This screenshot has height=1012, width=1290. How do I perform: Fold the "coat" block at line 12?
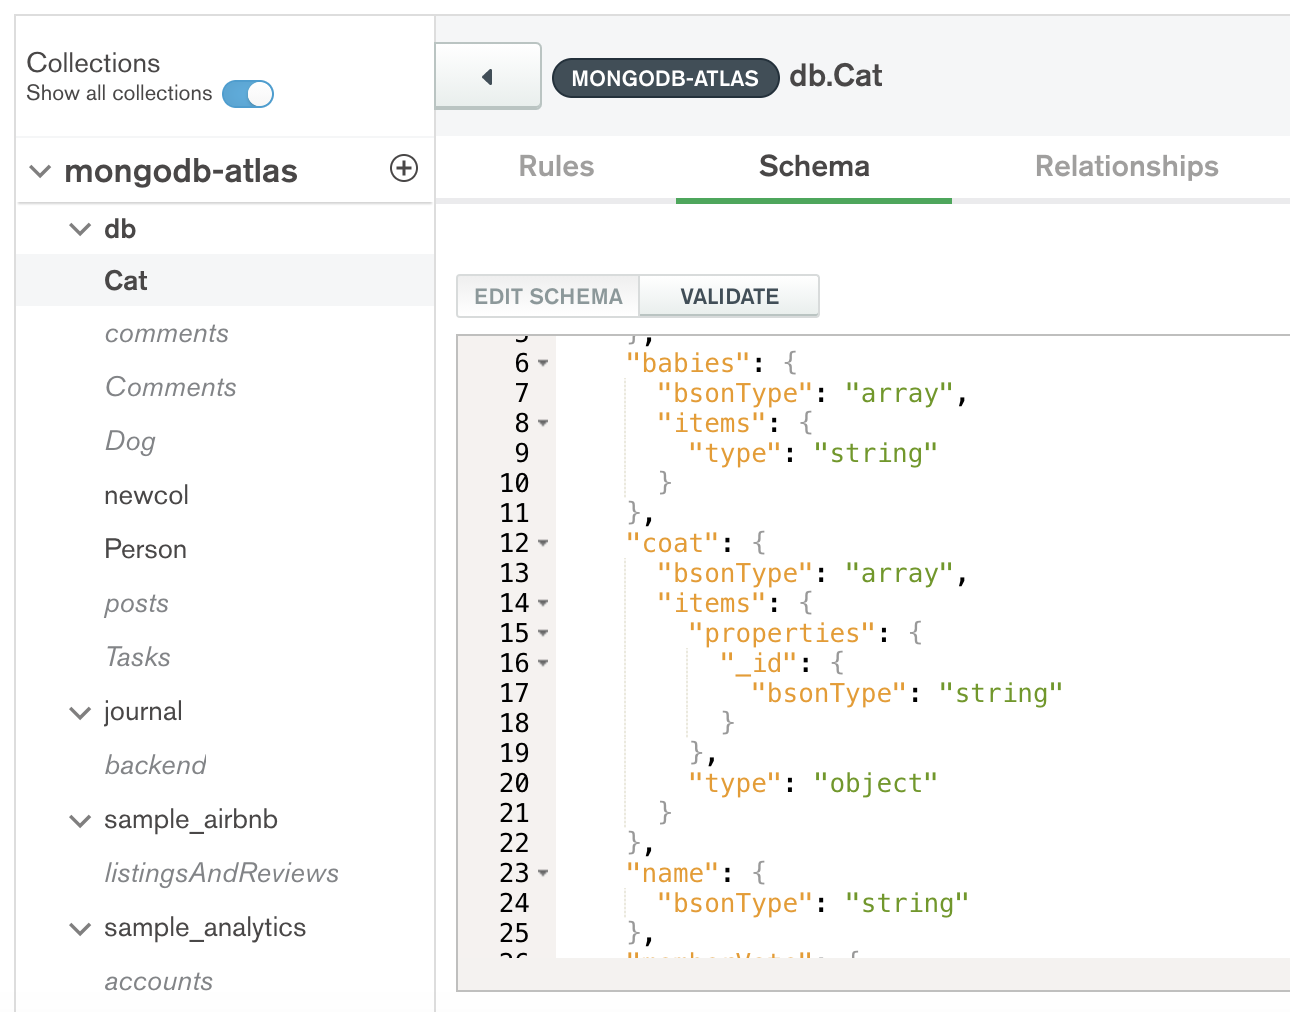[543, 543]
